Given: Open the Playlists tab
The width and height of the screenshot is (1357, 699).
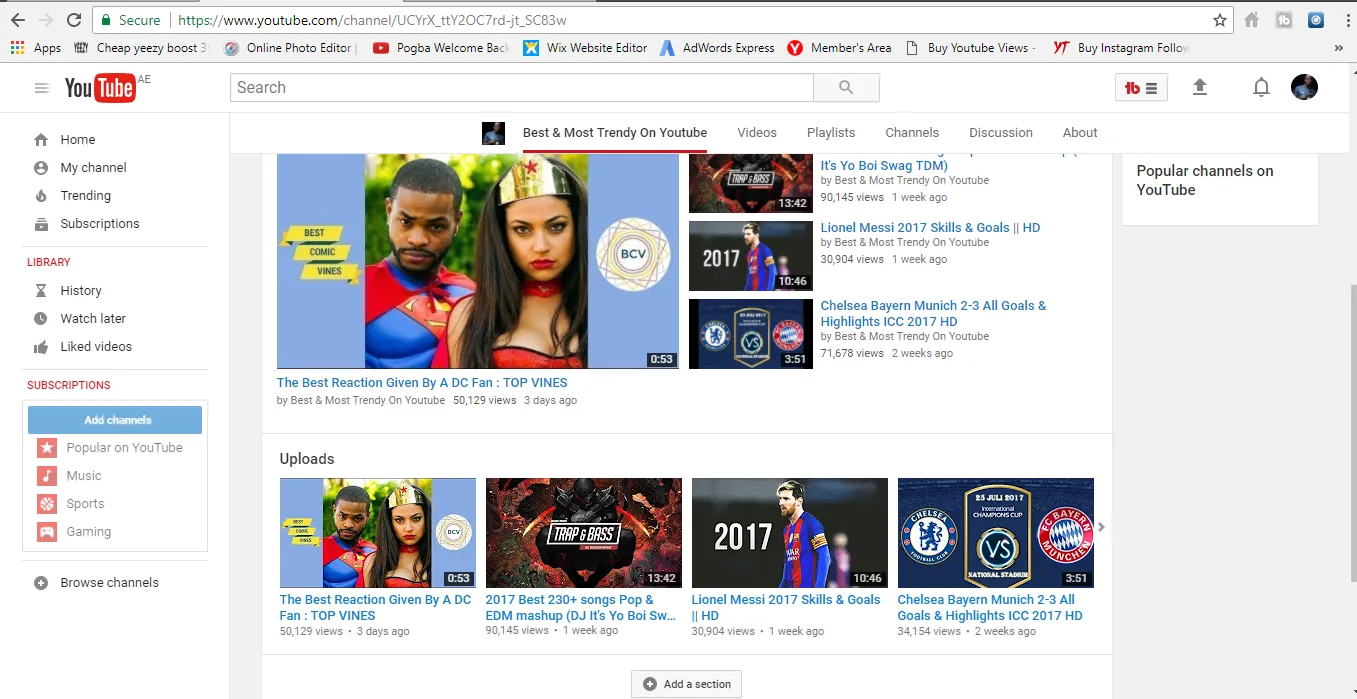Looking at the screenshot, I should click(831, 132).
